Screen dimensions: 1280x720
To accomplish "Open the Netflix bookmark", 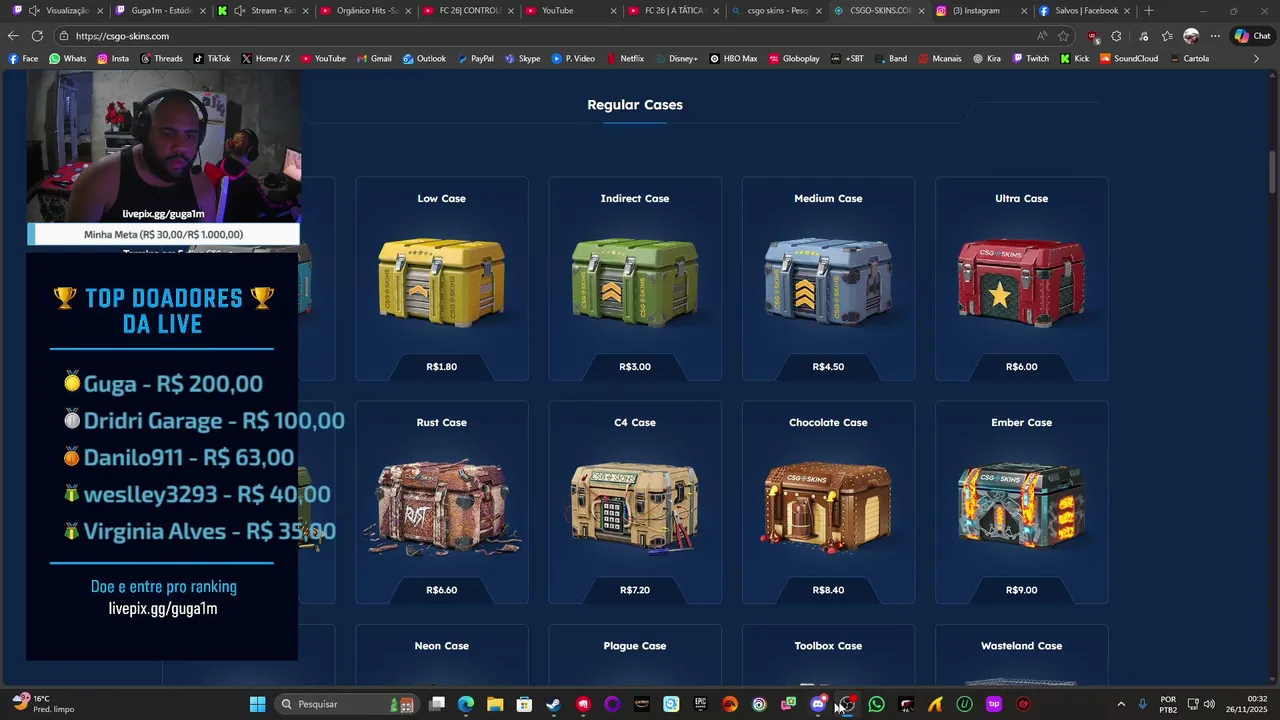I will (x=625, y=59).
